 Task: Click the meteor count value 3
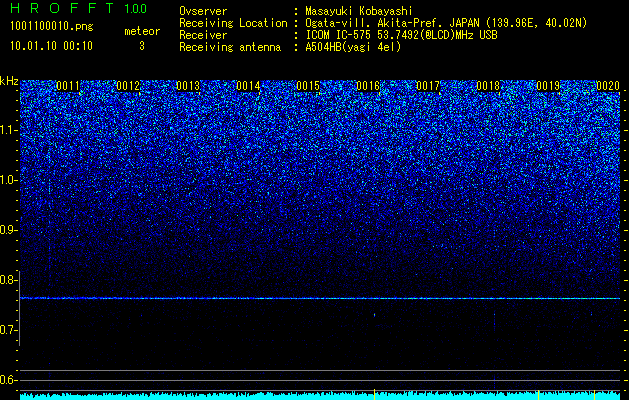(142, 46)
